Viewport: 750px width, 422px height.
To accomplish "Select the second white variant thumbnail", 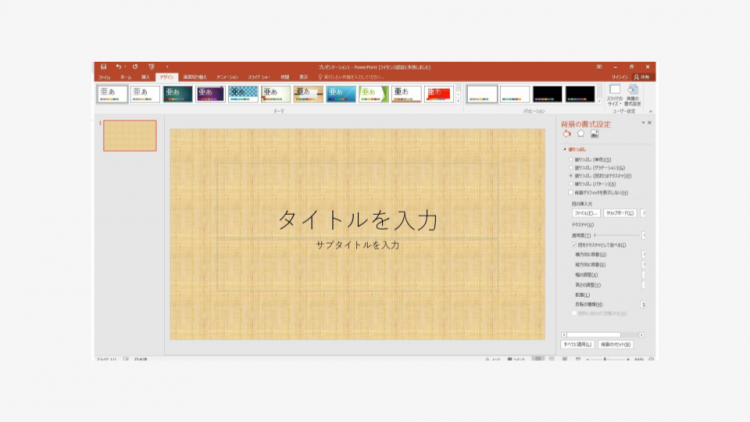I will coord(515,94).
